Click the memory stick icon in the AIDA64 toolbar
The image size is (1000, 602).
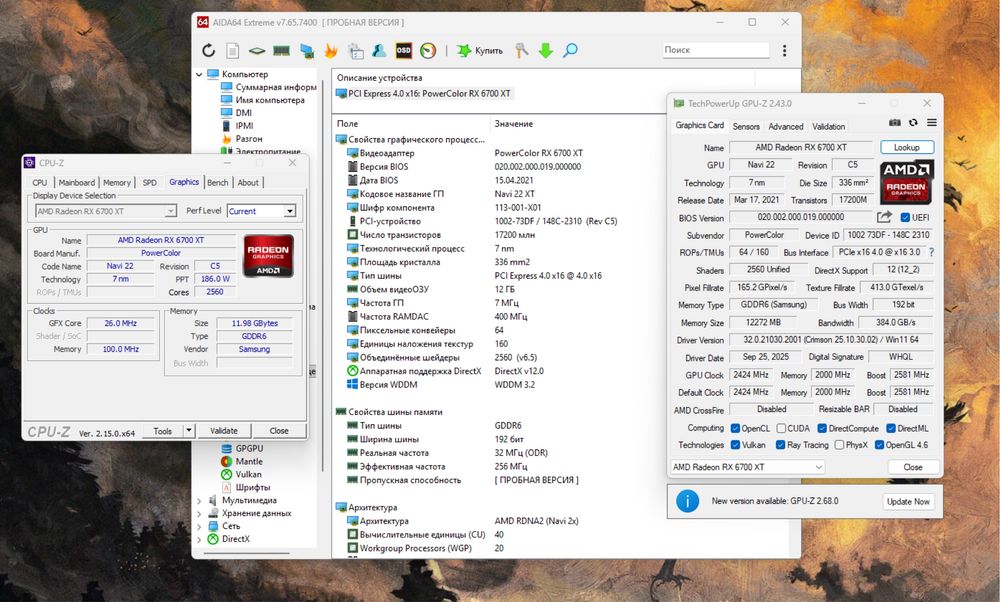click(281, 50)
